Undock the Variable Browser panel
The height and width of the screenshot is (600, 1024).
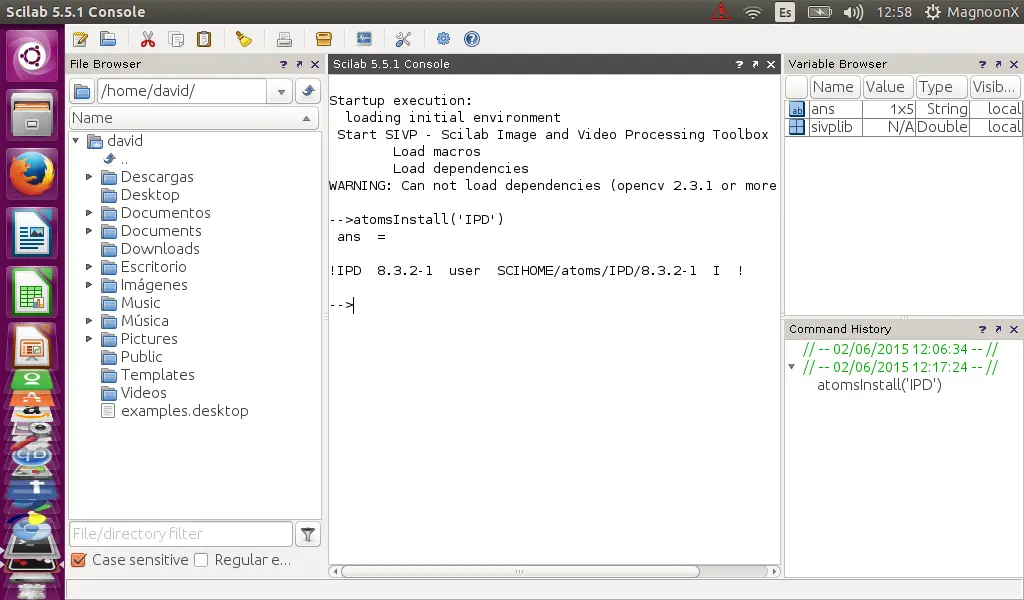tap(998, 64)
